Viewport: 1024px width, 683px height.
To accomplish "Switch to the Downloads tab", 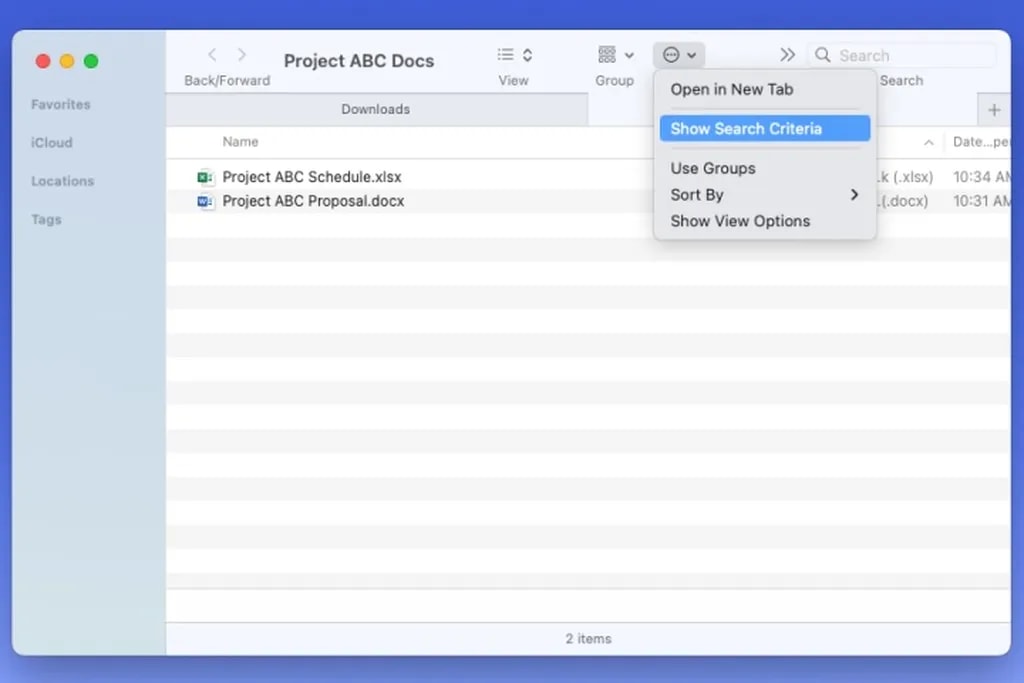I will 375,109.
